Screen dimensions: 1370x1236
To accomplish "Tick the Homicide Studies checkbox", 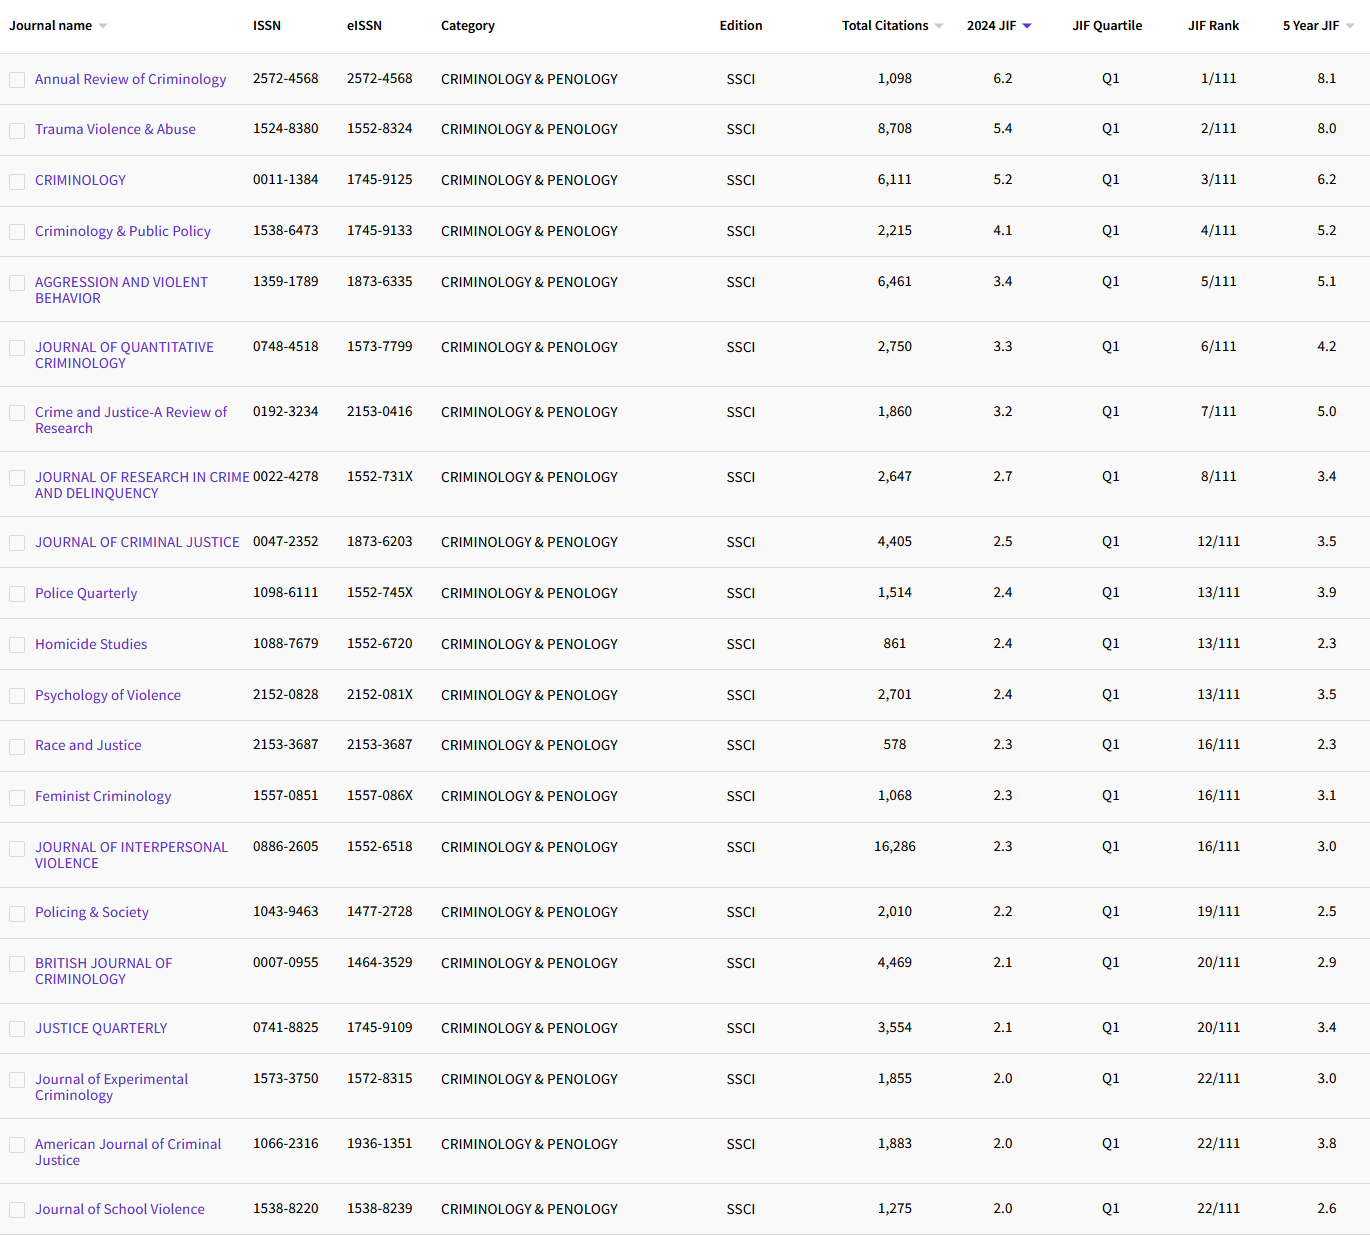I will click(x=17, y=645).
